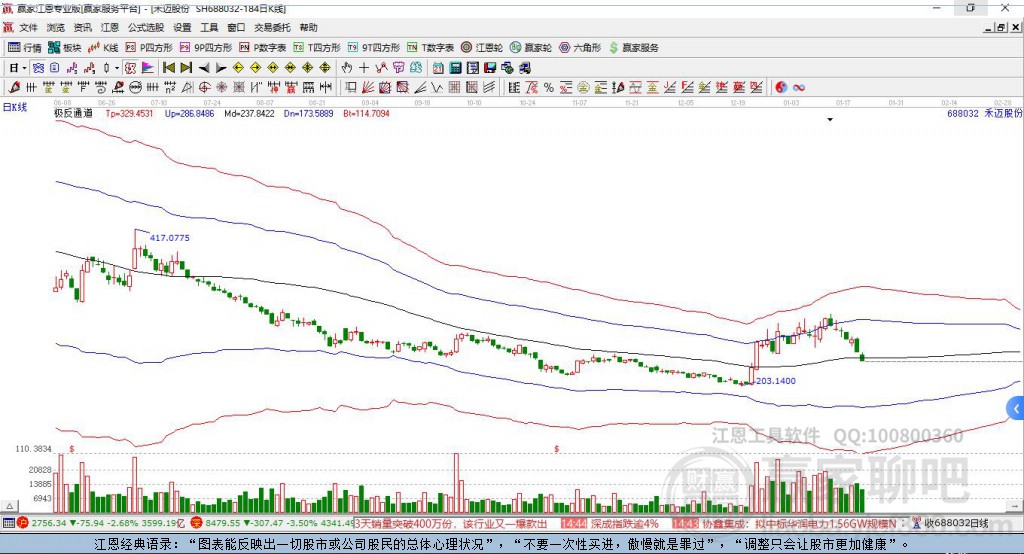Click the Md=237.8422 value
Screen dimensions: 1024x554
click(x=249, y=113)
